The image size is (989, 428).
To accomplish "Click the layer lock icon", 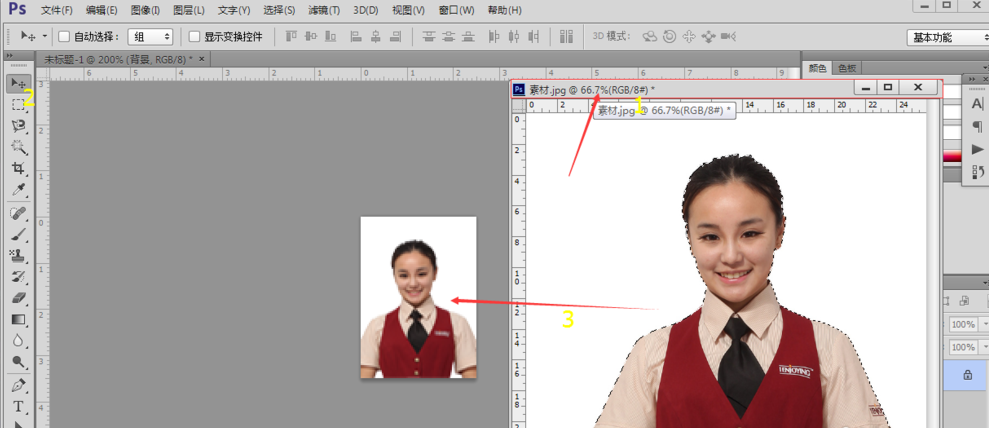I will [967, 374].
